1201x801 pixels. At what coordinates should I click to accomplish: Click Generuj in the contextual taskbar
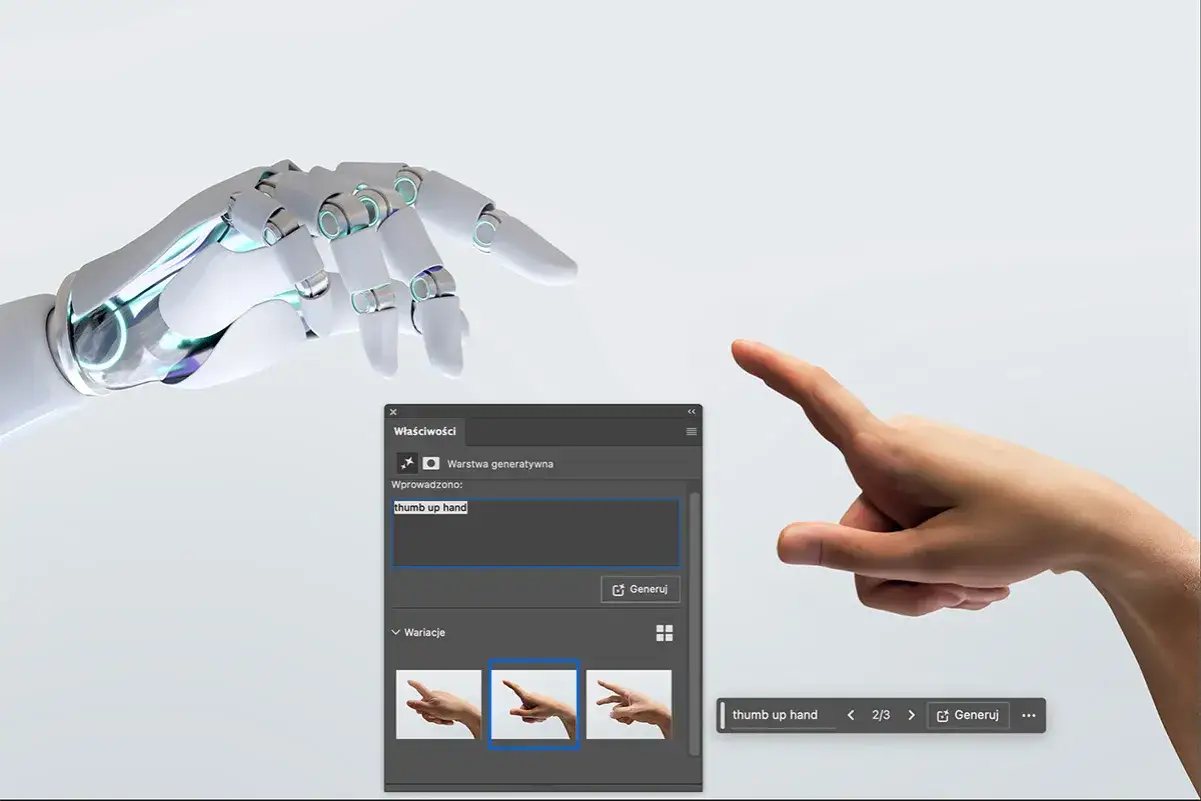click(968, 716)
